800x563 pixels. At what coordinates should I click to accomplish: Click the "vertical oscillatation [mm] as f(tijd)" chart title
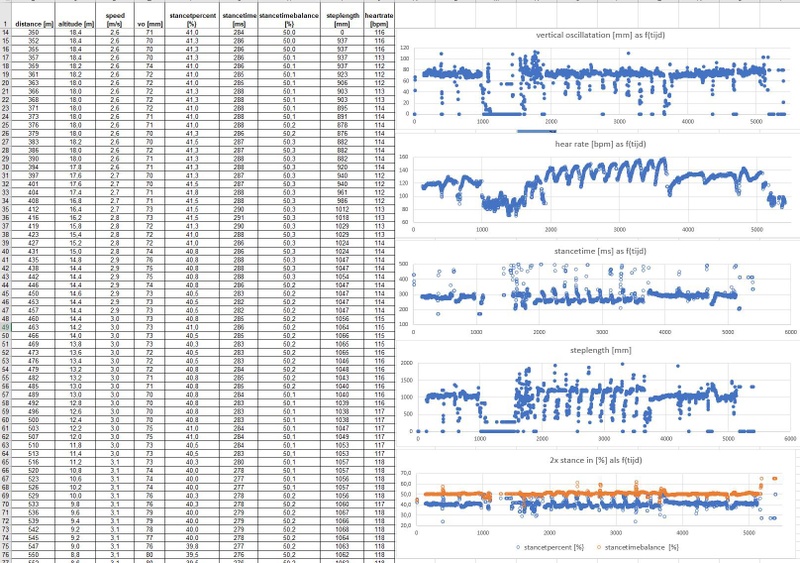coord(600,35)
